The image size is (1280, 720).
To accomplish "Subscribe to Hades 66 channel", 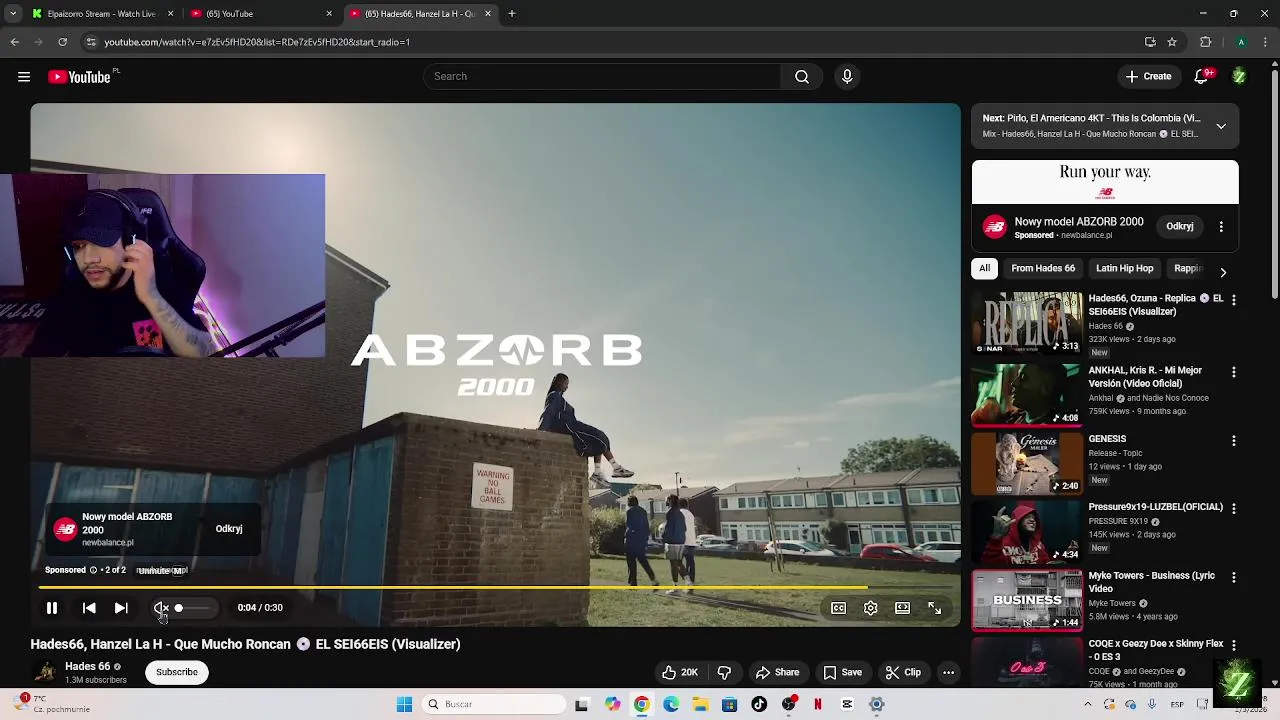I will coord(177,672).
